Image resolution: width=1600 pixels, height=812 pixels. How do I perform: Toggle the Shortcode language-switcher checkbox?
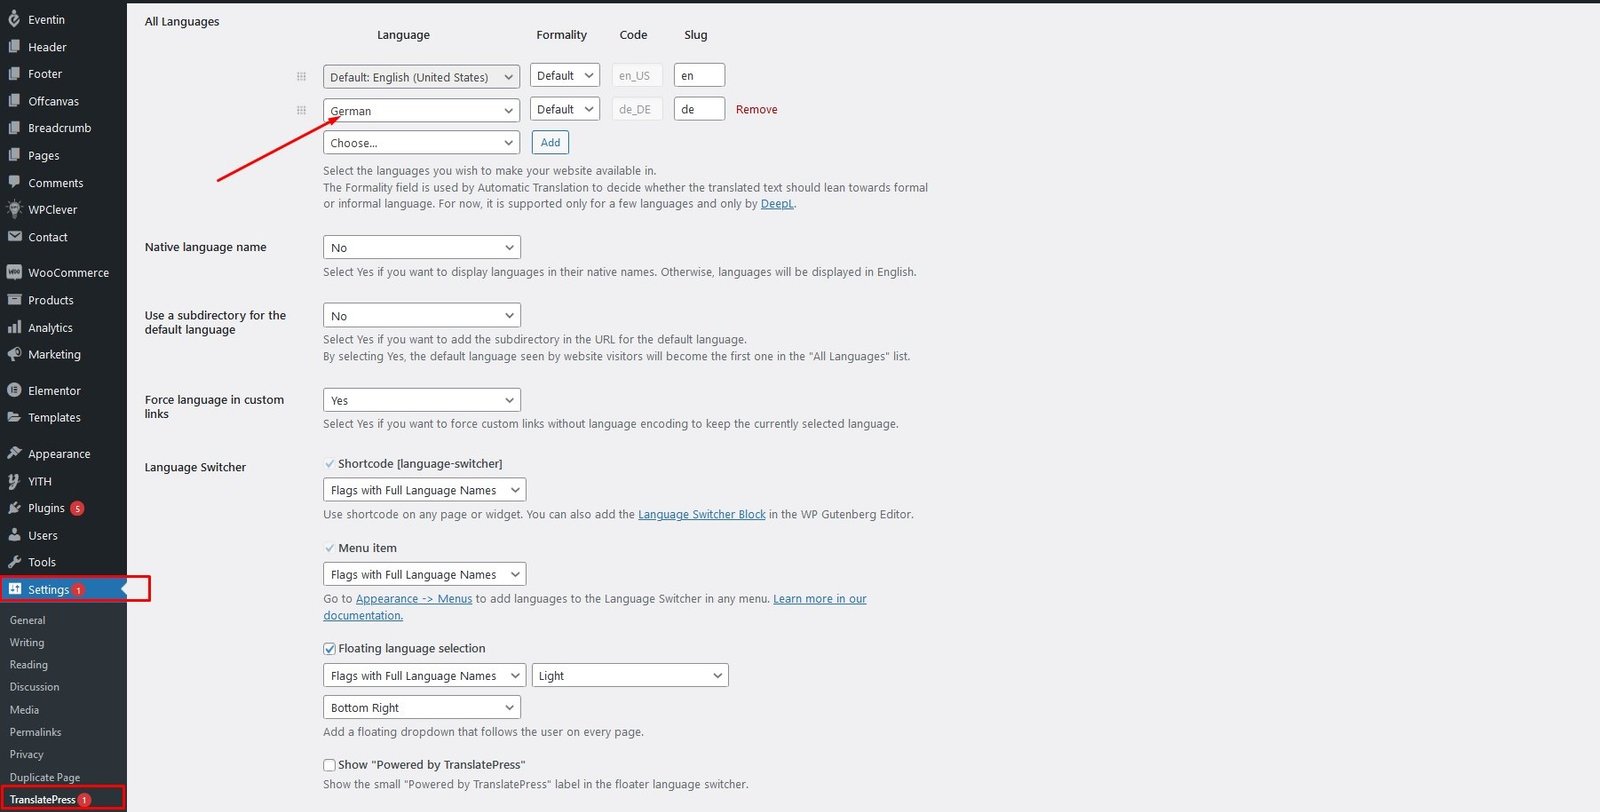click(x=329, y=464)
